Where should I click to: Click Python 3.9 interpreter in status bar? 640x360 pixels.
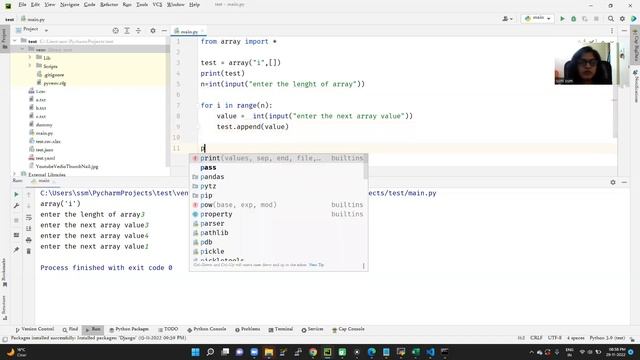tap(607, 338)
